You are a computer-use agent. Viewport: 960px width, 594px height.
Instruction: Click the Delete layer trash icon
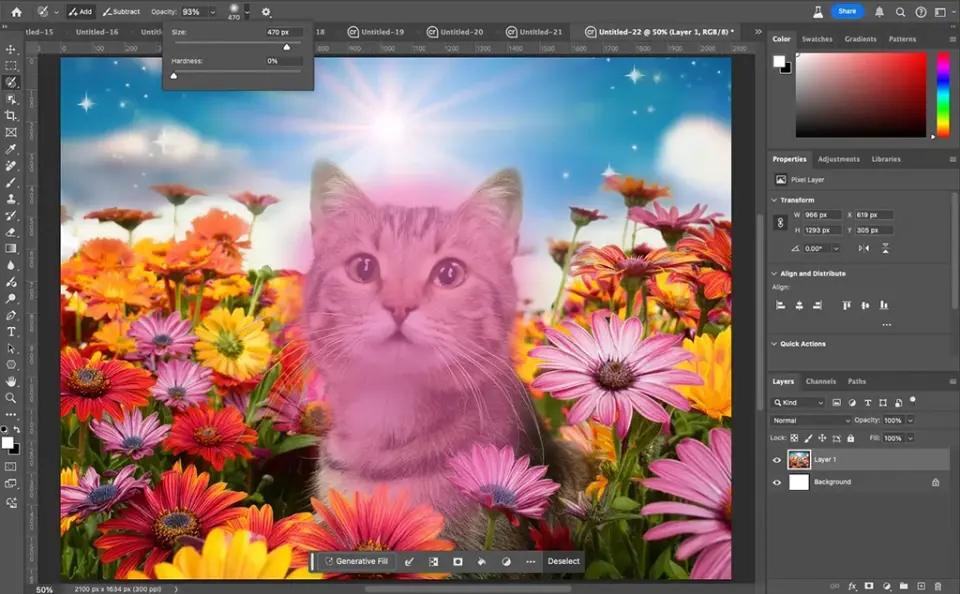point(938,585)
